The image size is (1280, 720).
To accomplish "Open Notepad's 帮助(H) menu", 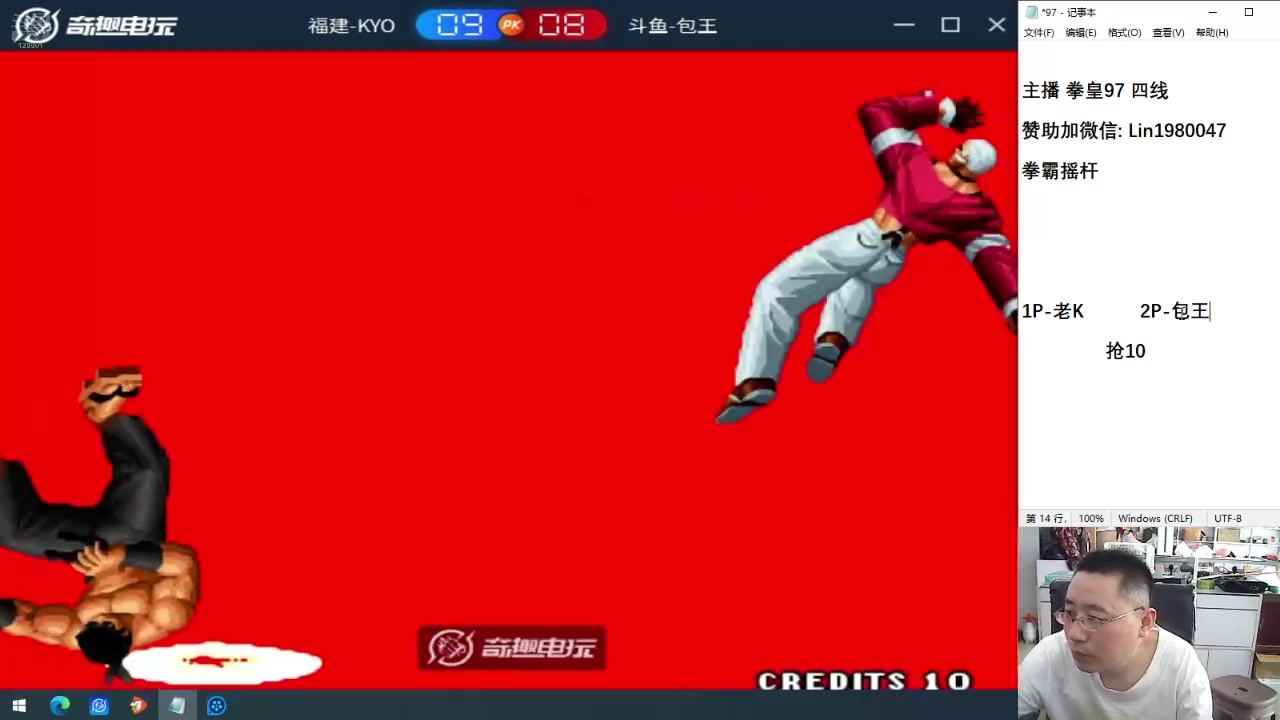I will pyautogui.click(x=1212, y=33).
